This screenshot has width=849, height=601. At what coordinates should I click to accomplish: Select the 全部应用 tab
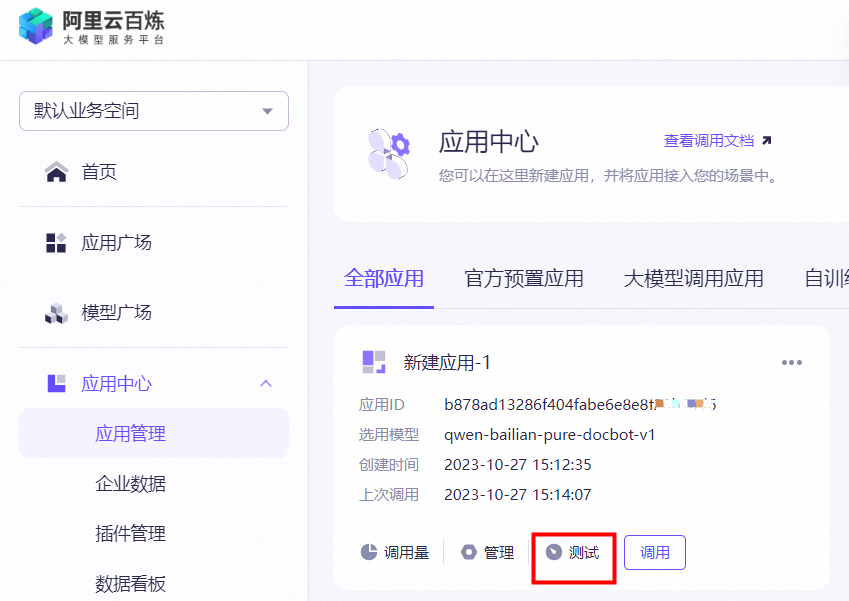pos(384,279)
